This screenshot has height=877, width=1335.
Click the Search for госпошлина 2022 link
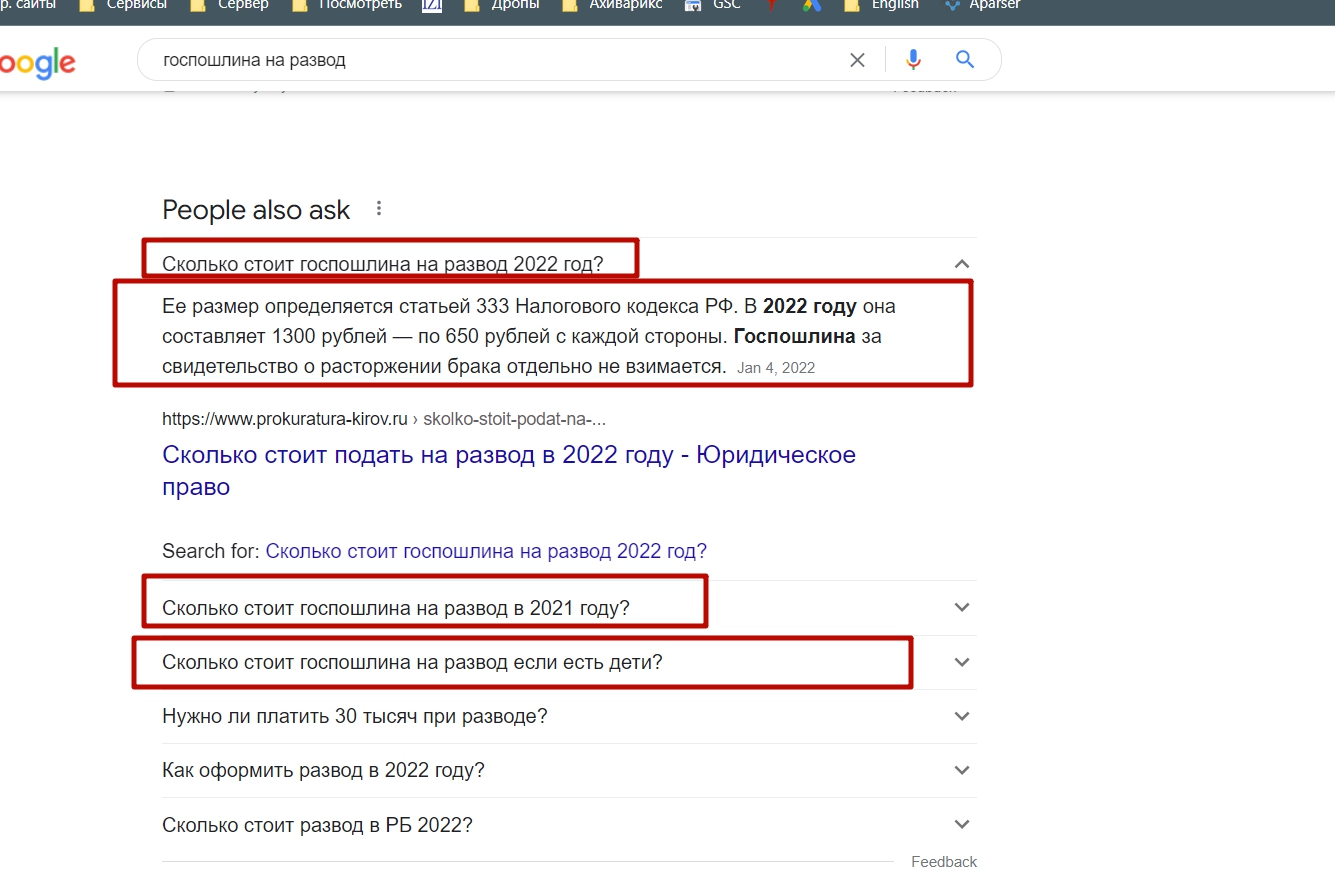click(x=485, y=551)
